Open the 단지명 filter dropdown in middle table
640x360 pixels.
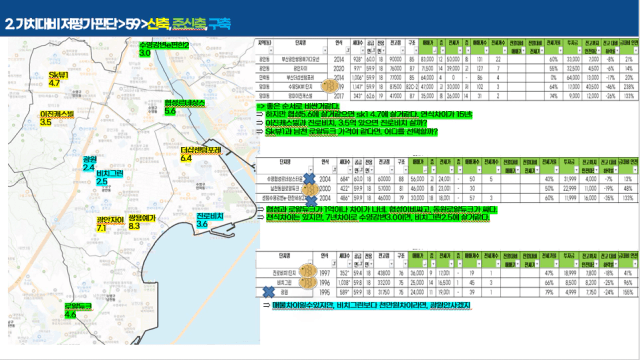[311, 169]
